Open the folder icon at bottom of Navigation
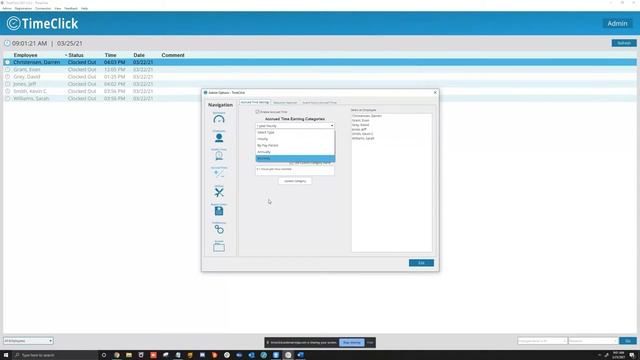The height and width of the screenshot is (360, 640). [219, 247]
